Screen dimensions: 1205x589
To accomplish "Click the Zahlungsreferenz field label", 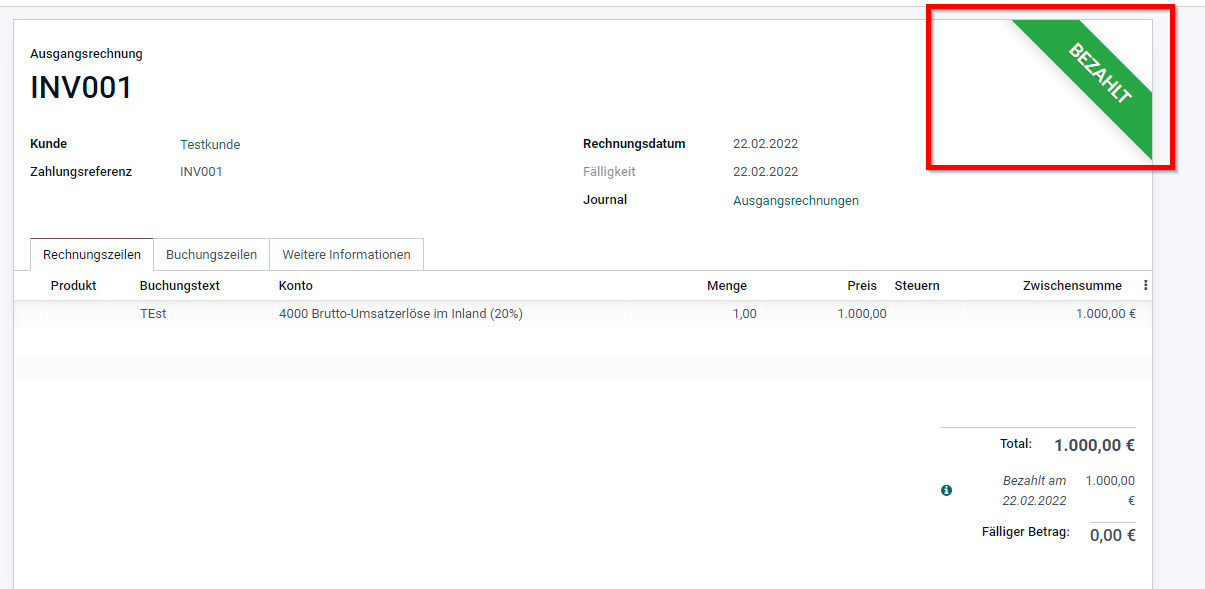I will [x=81, y=172].
